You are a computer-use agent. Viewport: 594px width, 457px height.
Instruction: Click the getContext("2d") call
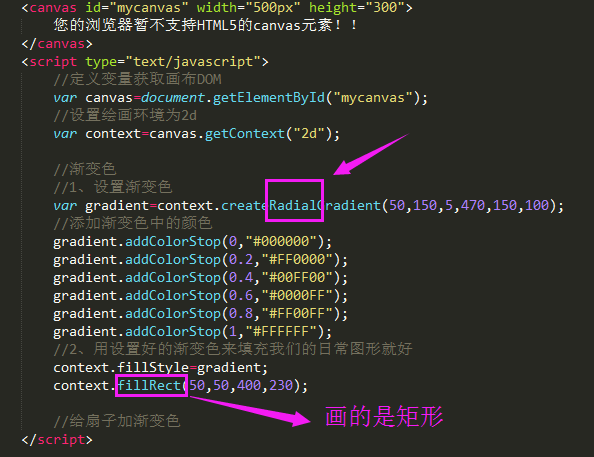tap(268, 134)
